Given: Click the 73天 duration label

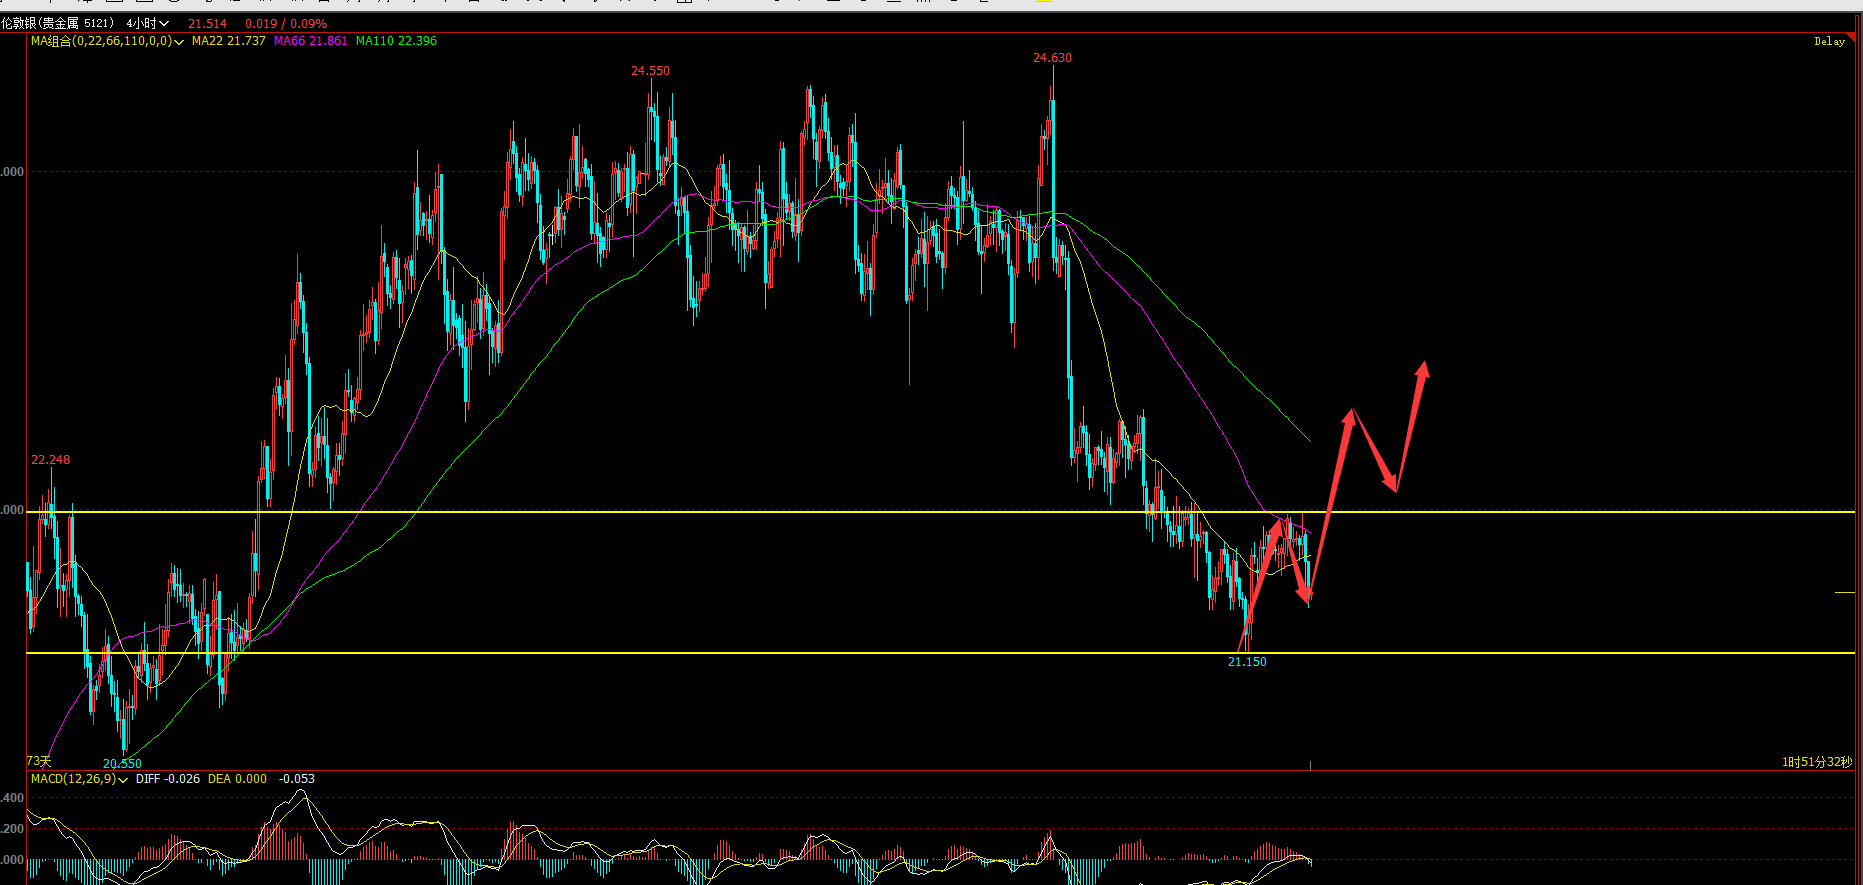Looking at the screenshot, I should click(38, 761).
